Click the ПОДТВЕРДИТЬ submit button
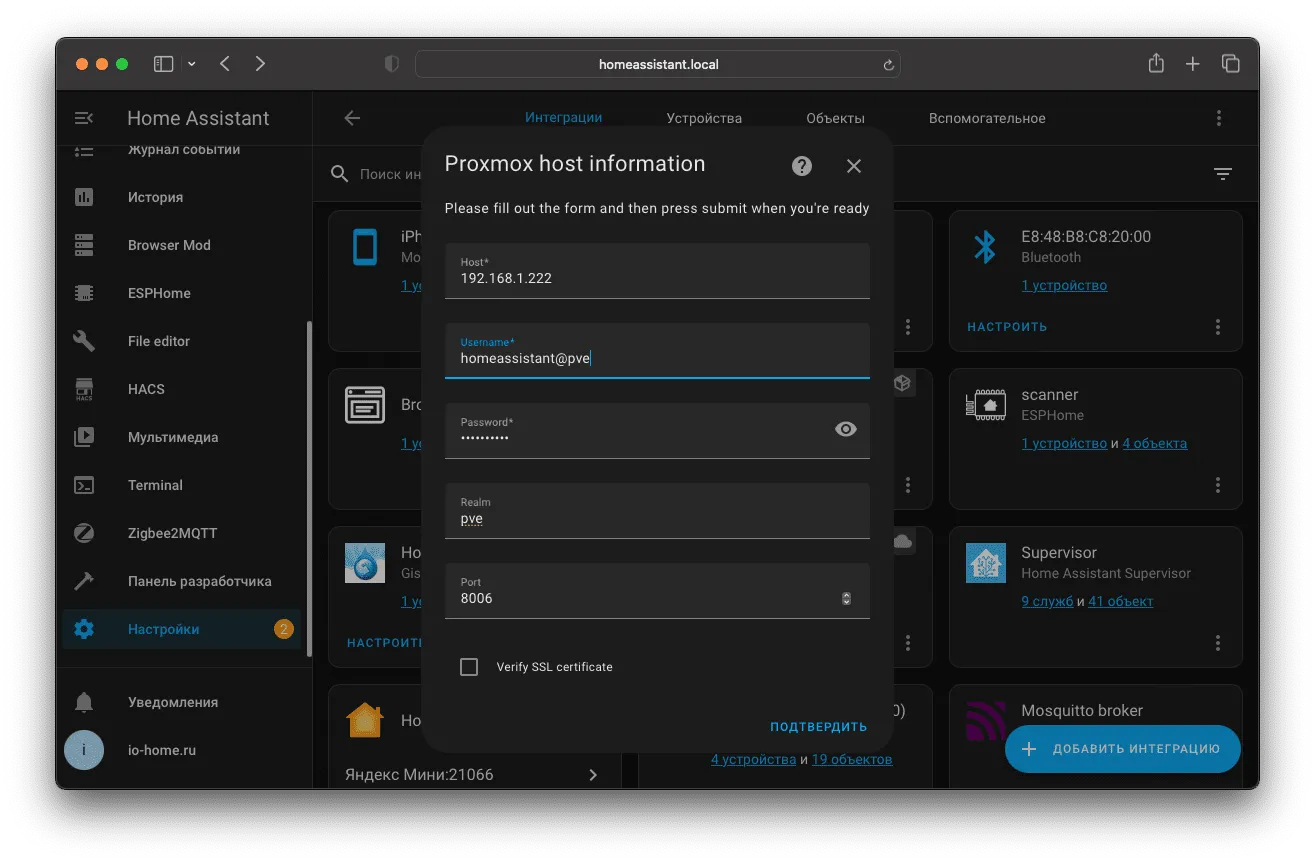Image resolution: width=1315 pixels, height=863 pixels. [x=819, y=727]
